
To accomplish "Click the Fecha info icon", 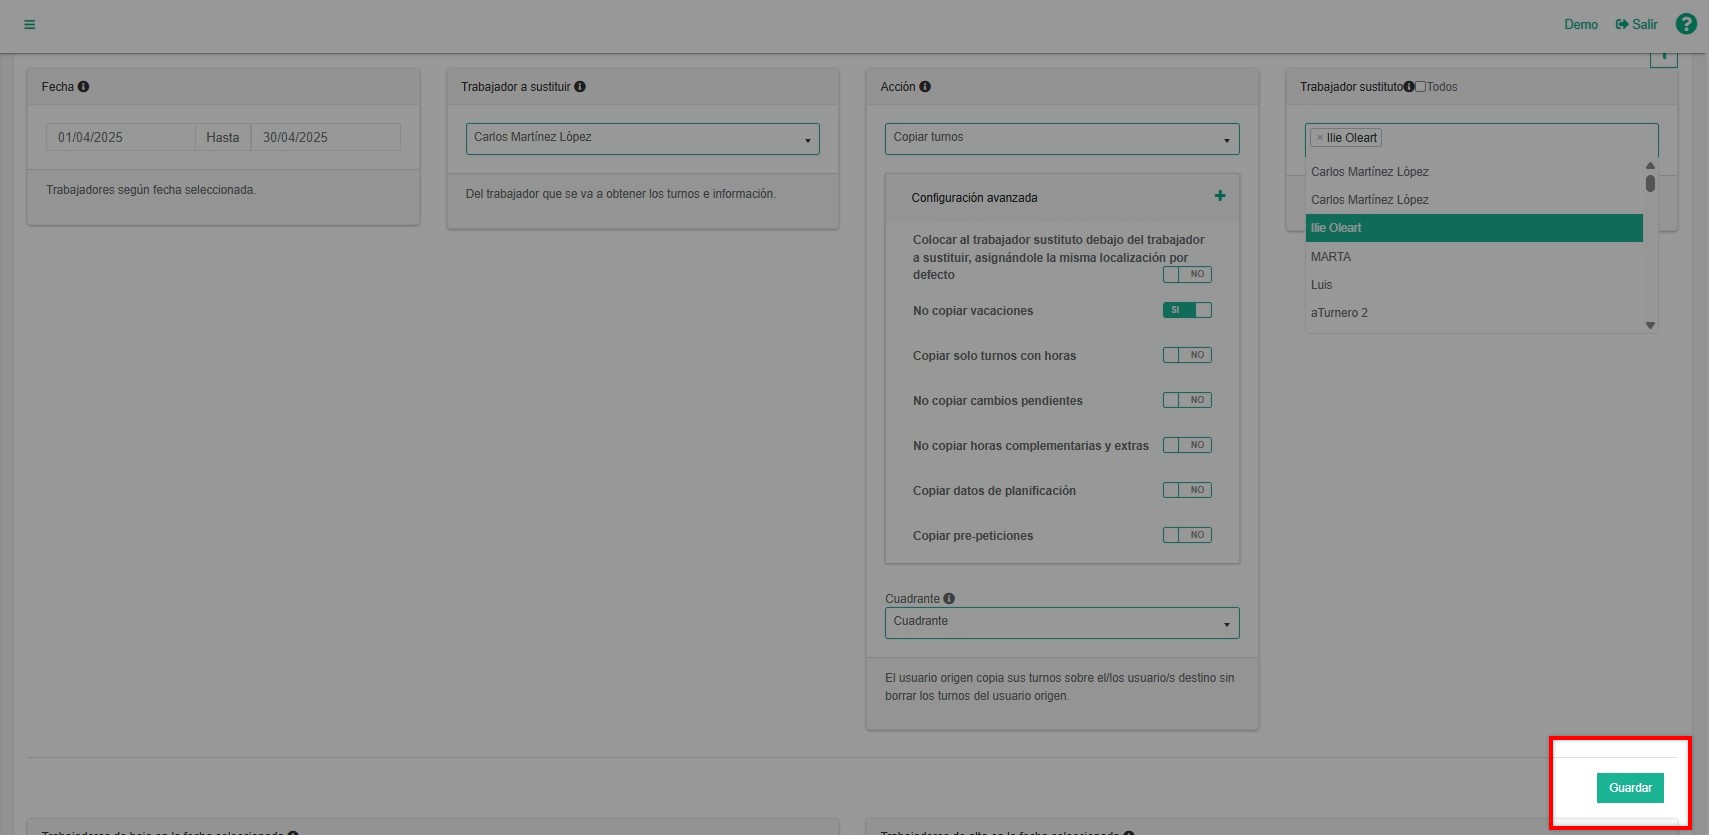I will [x=84, y=87].
